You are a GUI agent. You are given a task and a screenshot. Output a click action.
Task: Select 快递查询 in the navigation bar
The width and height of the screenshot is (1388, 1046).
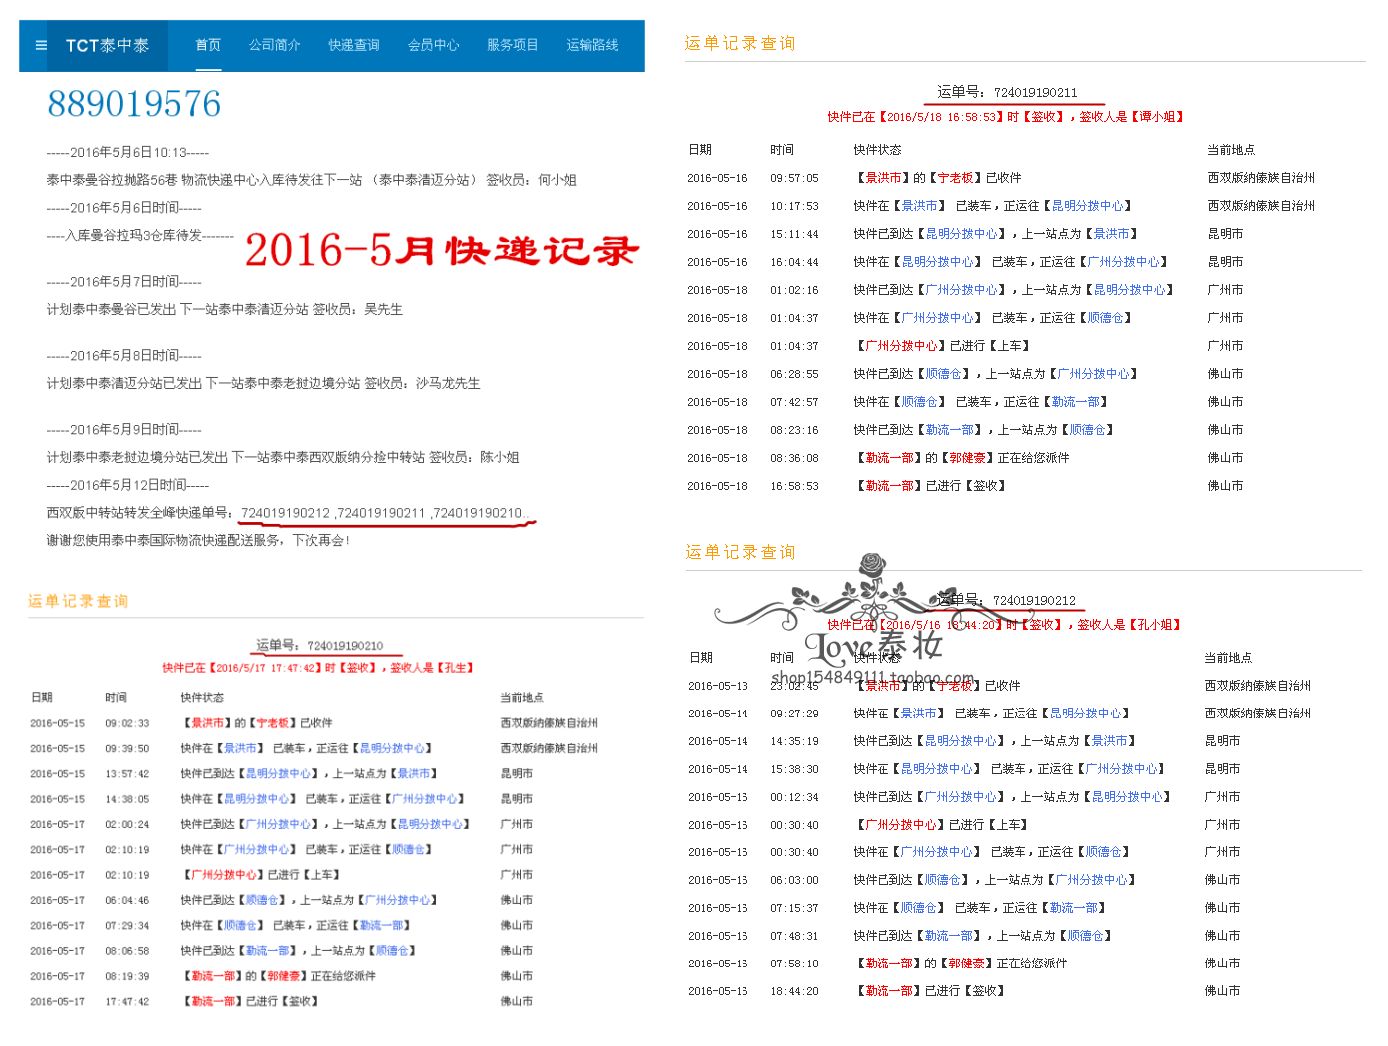click(354, 45)
